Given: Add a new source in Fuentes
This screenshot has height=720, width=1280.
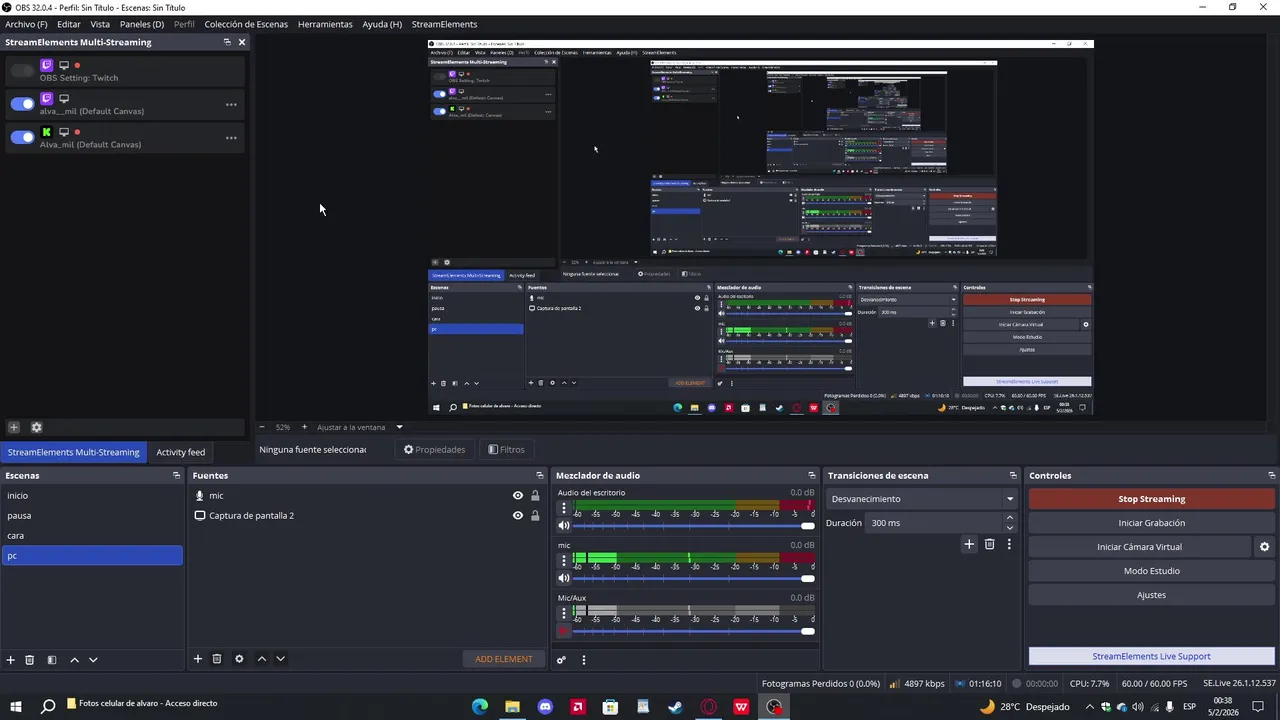Looking at the screenshot, I should (x=198, y=659).
